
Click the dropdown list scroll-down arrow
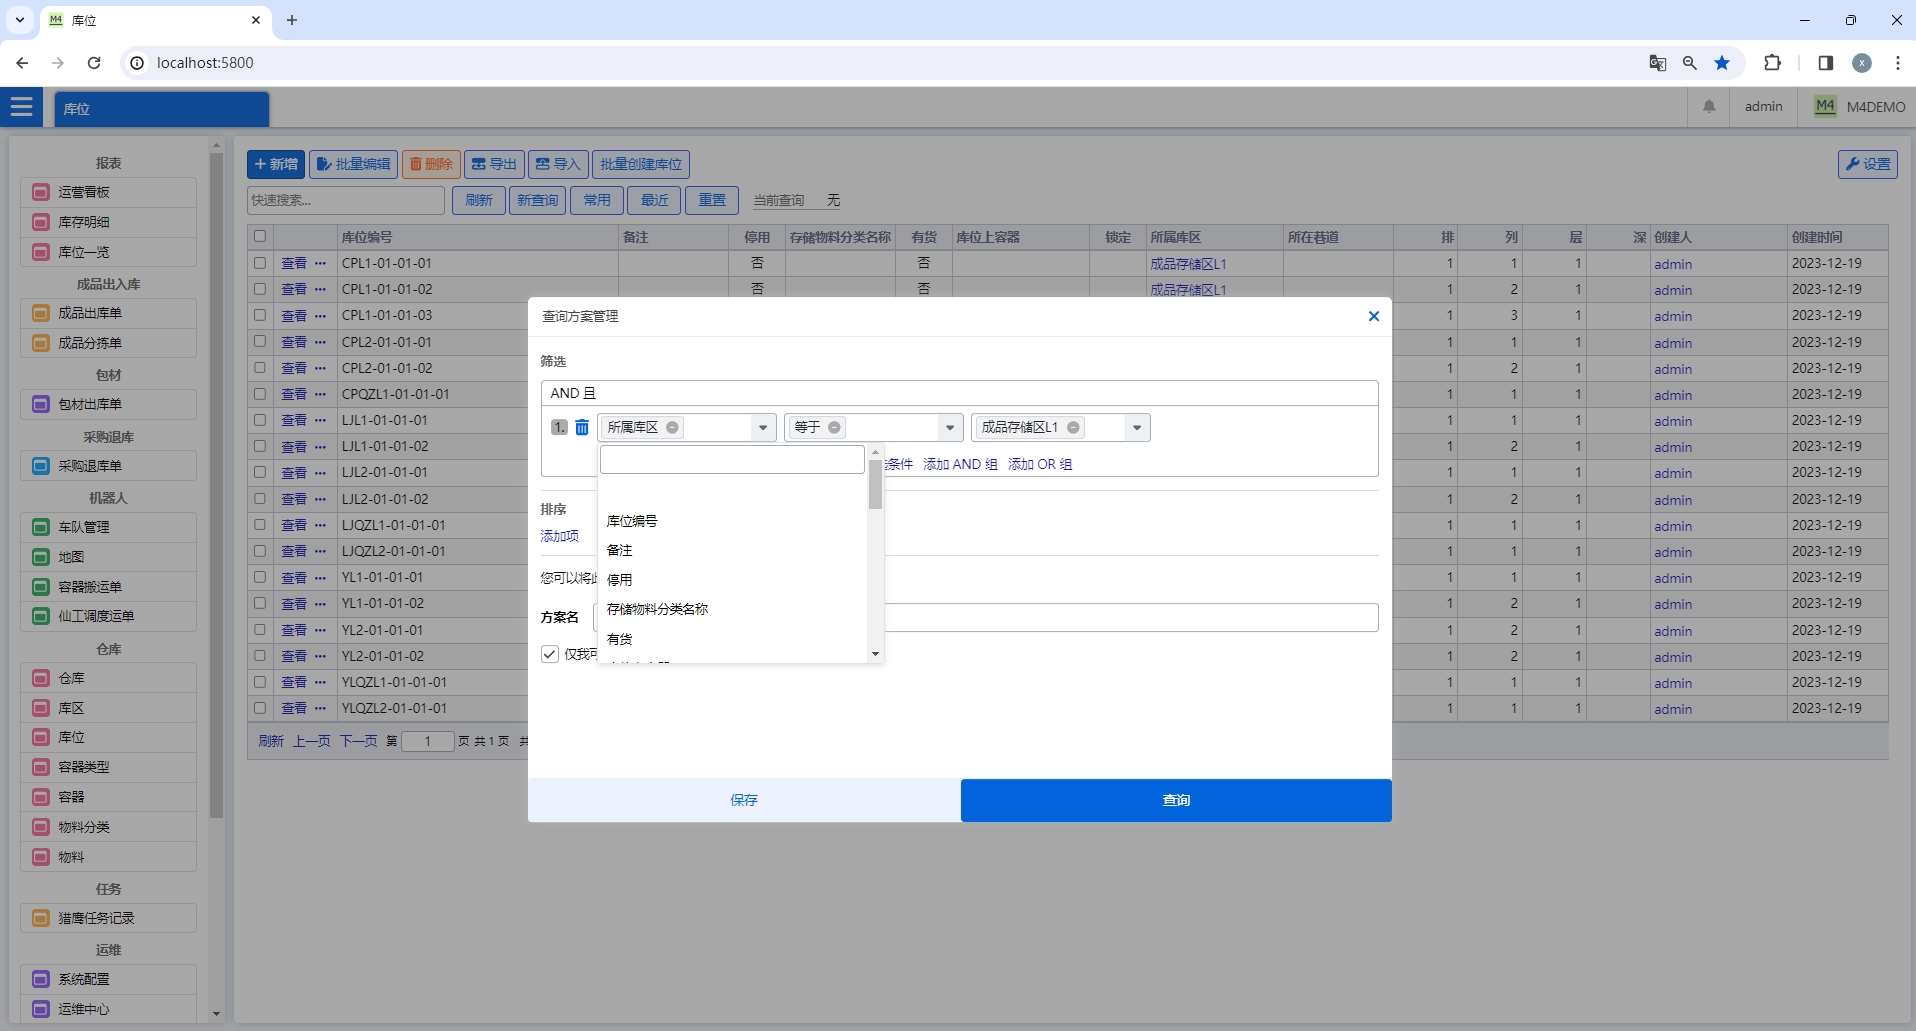tap(875, 654)
